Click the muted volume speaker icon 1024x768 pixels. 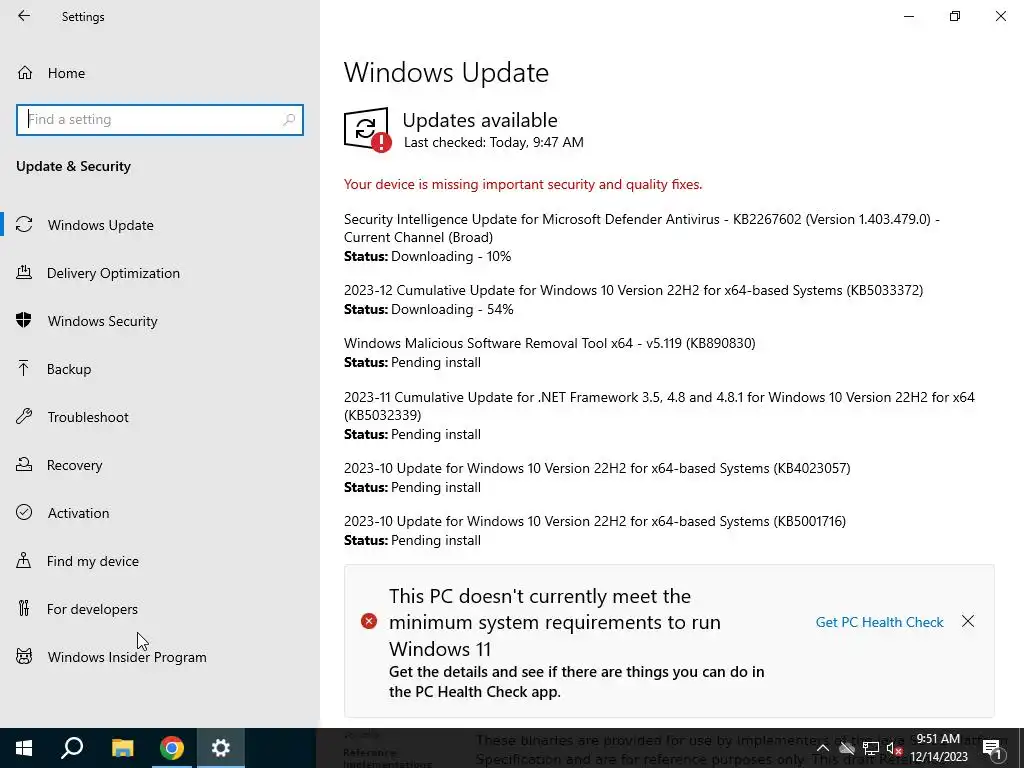[895, 748]
